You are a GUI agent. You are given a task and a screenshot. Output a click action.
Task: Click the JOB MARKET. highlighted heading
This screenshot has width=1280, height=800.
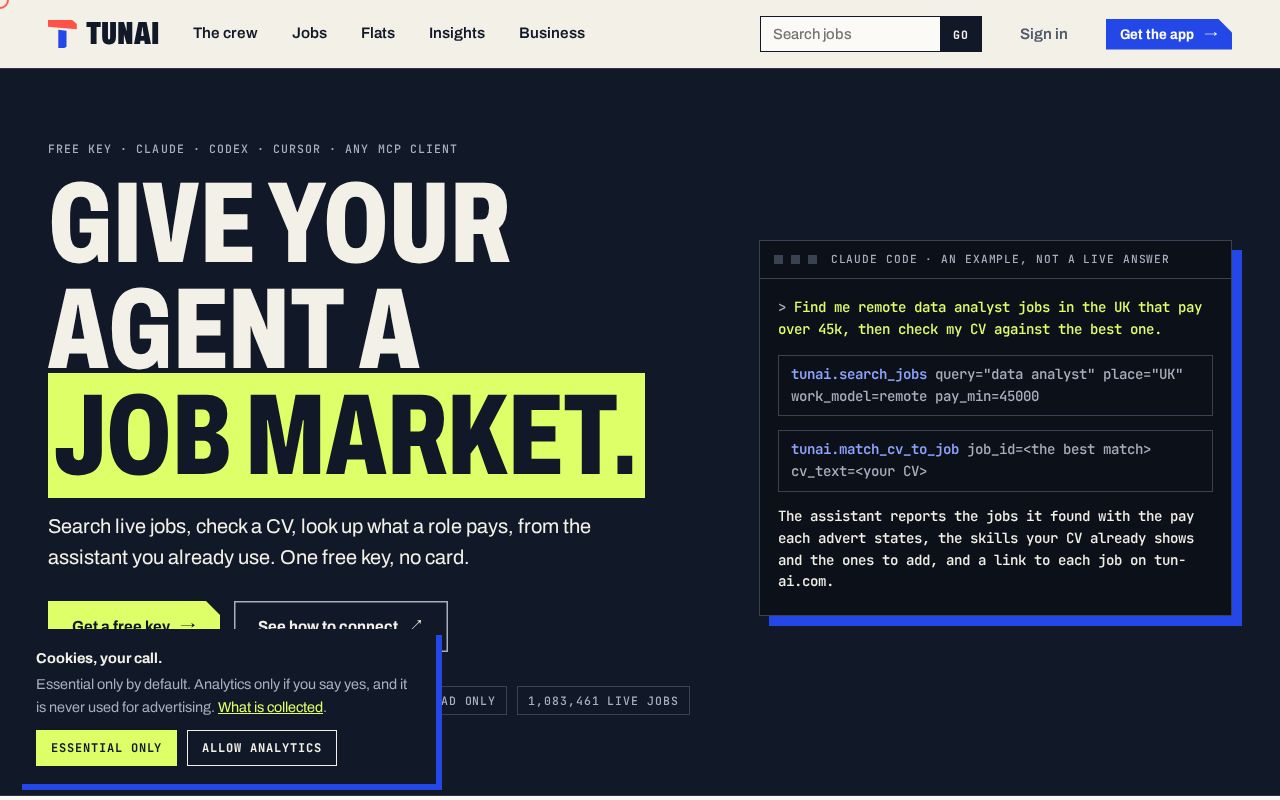[x=346, y=435]
